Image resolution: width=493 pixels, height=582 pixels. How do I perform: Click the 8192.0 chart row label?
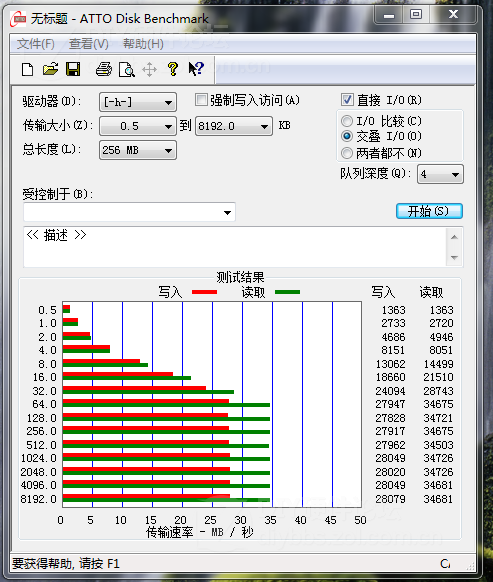click(x=39, y=499)
